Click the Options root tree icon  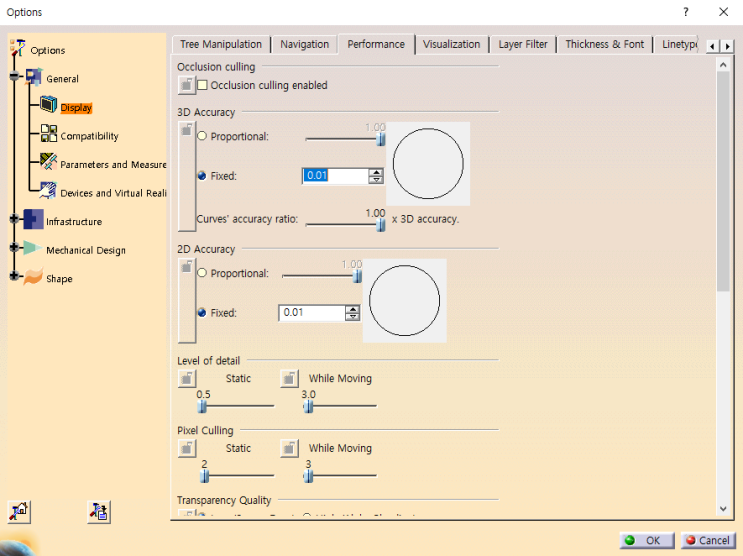coord(18,49)
